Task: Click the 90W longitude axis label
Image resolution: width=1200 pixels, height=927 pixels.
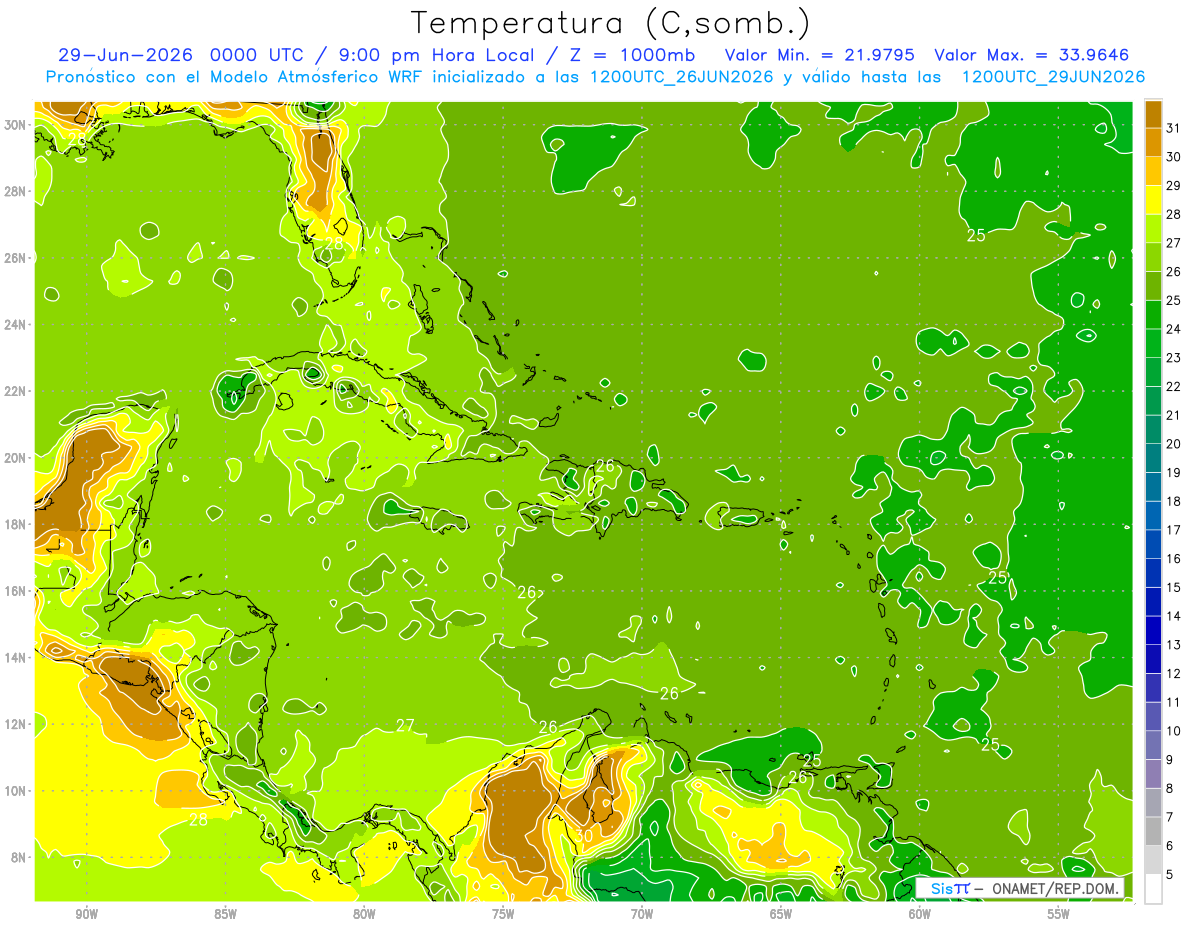Action: pyautogui.click(x=86, y=913)
